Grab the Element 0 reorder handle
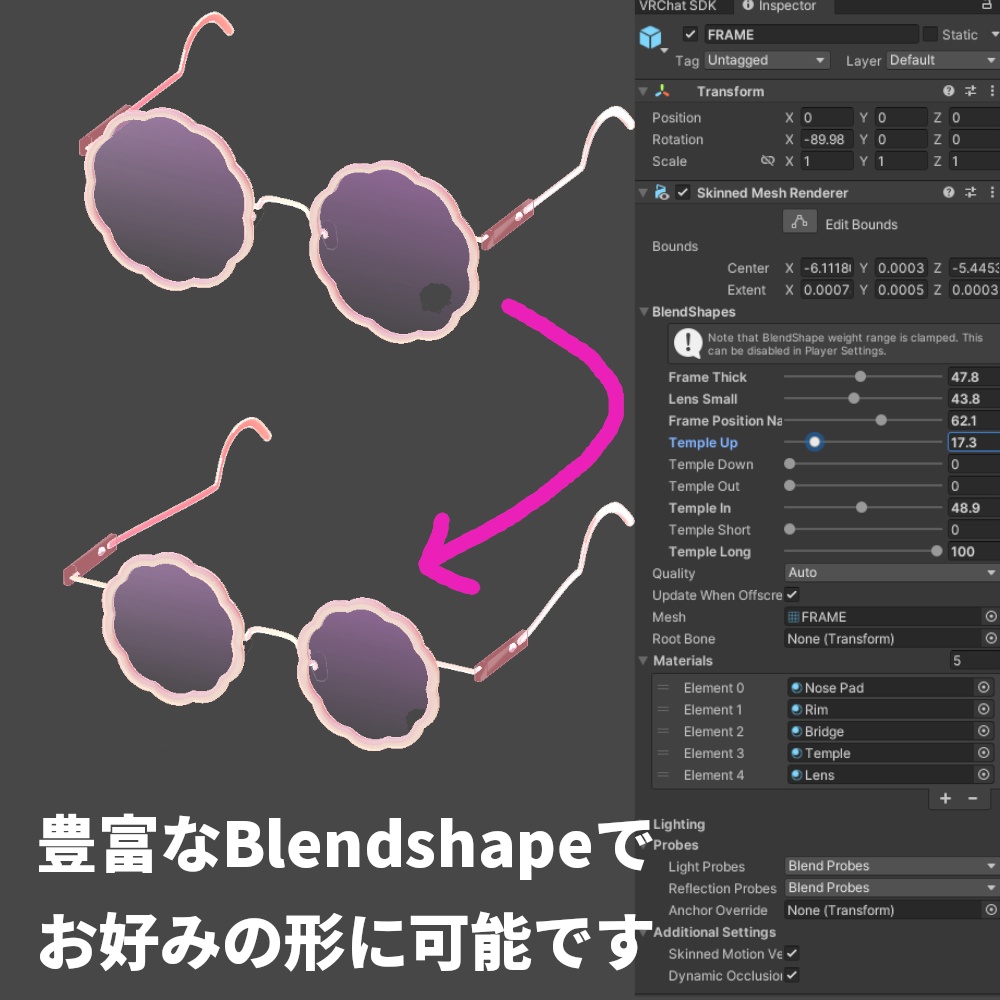This screenshot has height=1000, width=1000. [x=663, y=688]
